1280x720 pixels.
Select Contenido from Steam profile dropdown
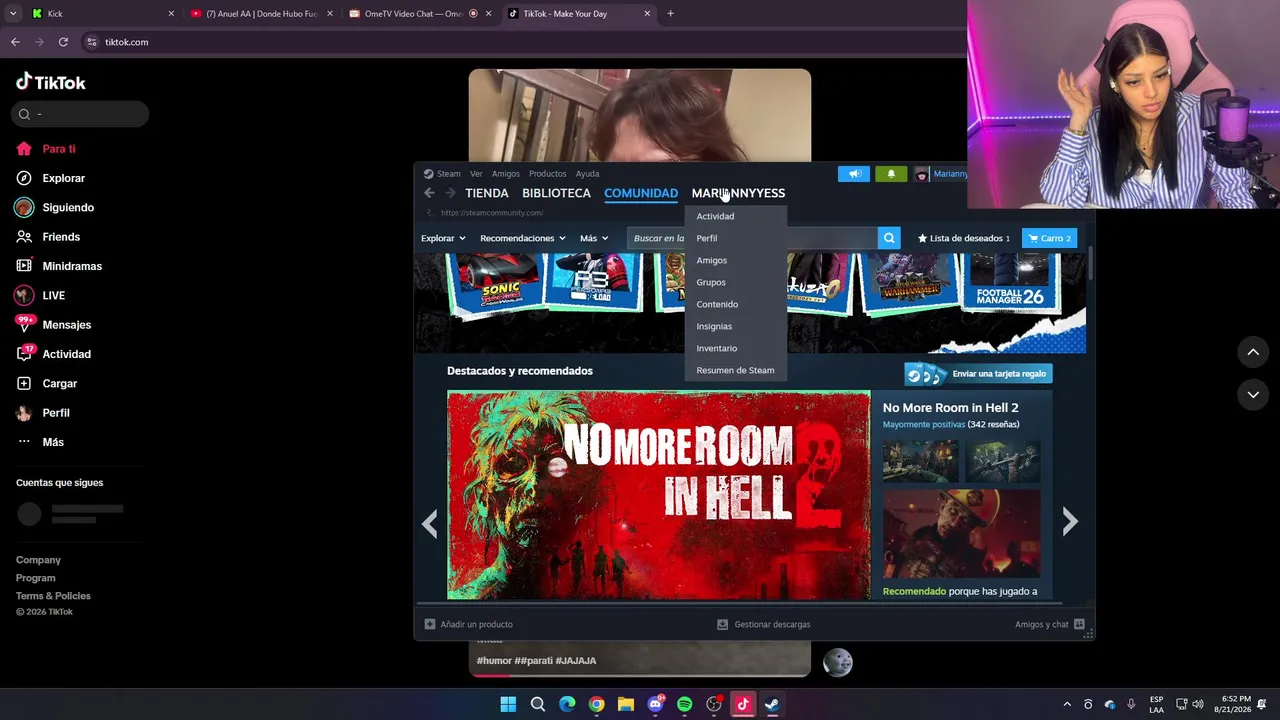tap(736, 304)
